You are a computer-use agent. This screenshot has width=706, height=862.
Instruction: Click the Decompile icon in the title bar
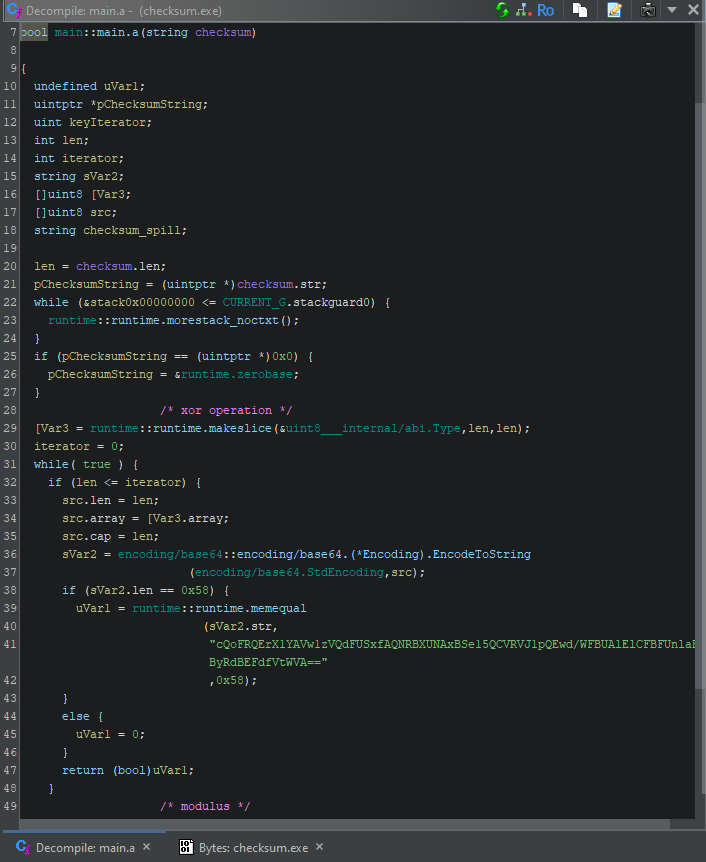(11, 10)
